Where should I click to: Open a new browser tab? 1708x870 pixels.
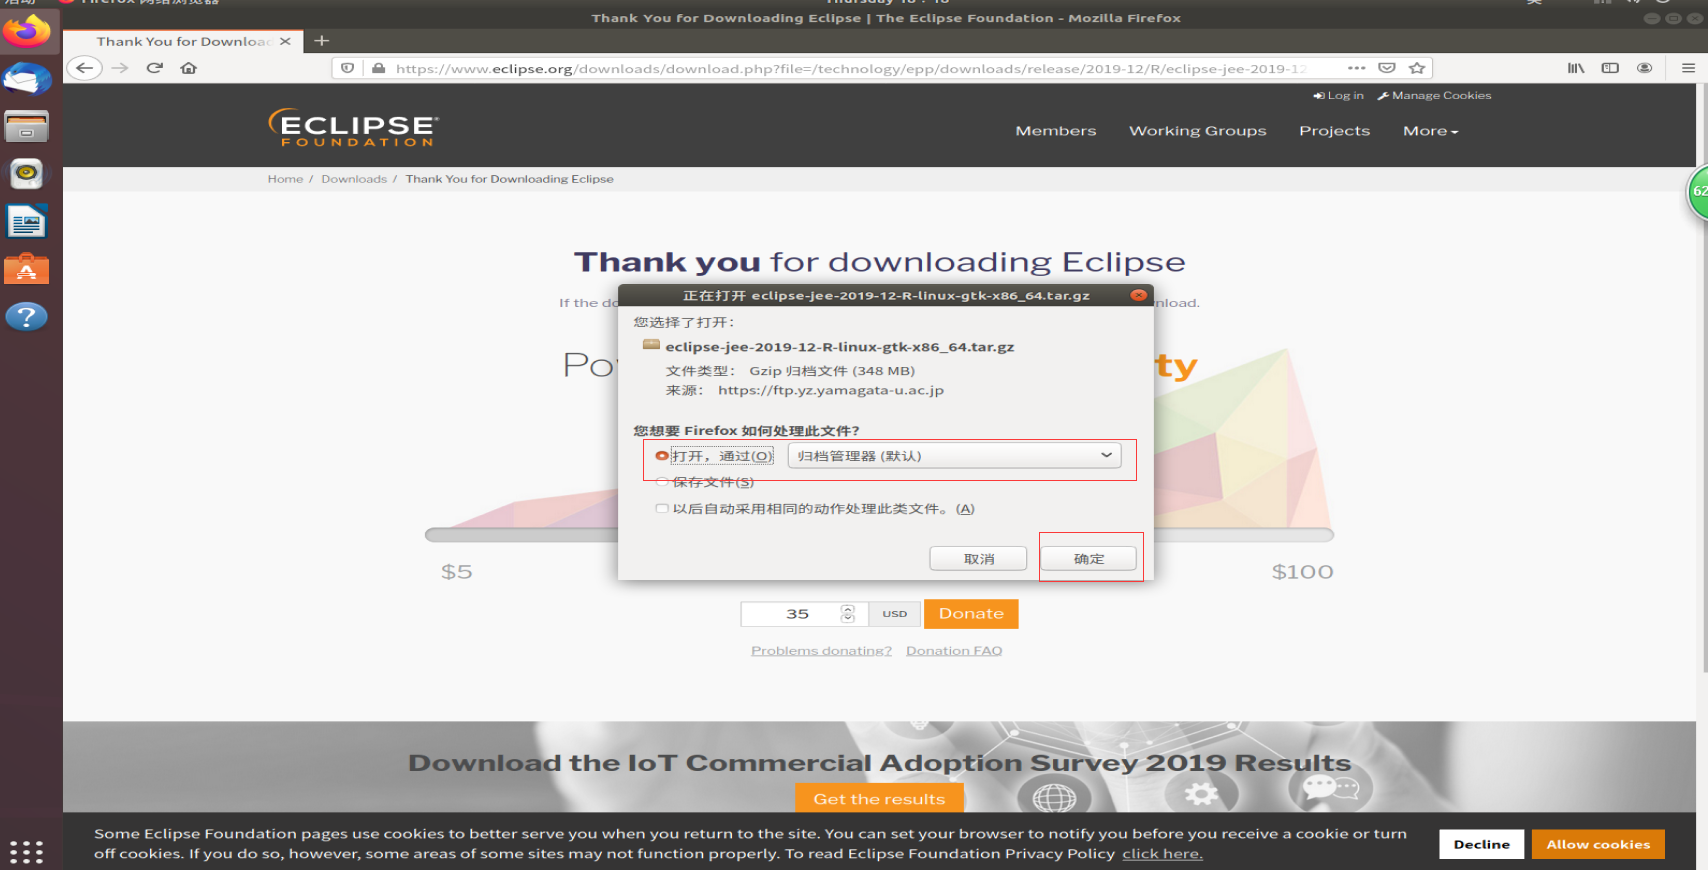(x=321, y=41)
